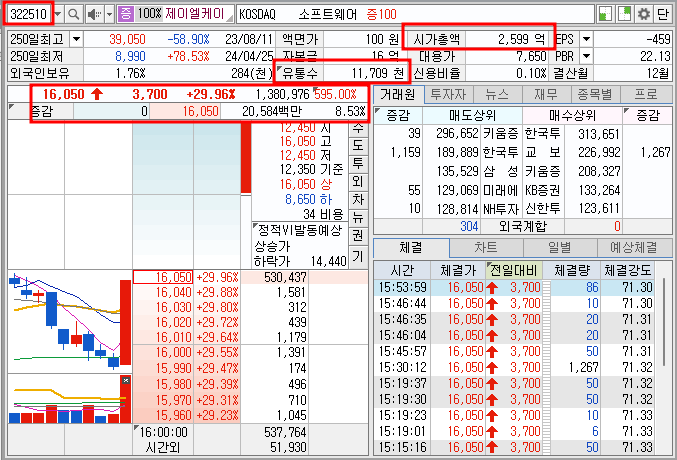Click the 외 vertical side button

point(358,181)
